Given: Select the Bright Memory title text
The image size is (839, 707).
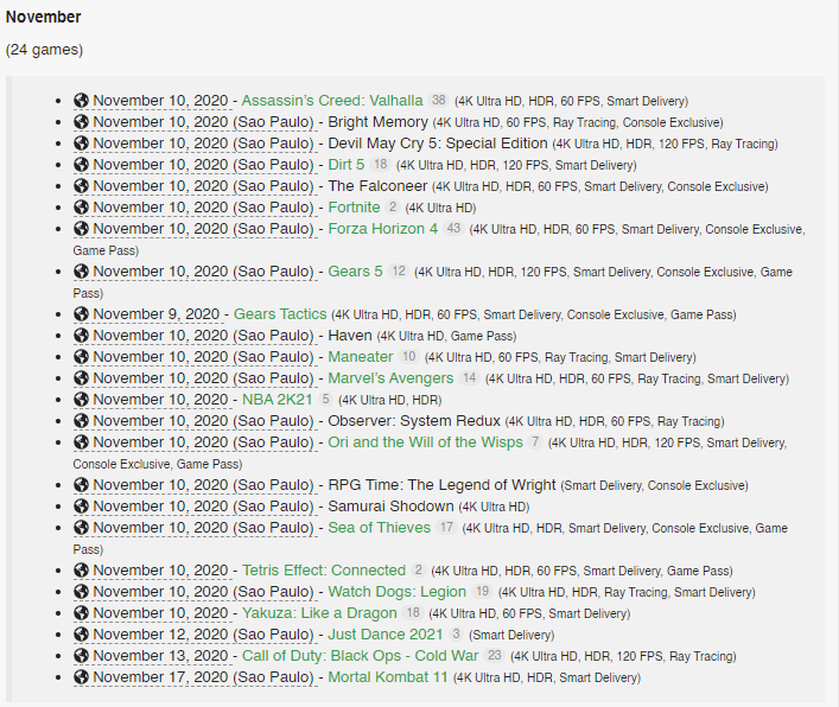Looking at the screenshot, I should tap(378, 122).
